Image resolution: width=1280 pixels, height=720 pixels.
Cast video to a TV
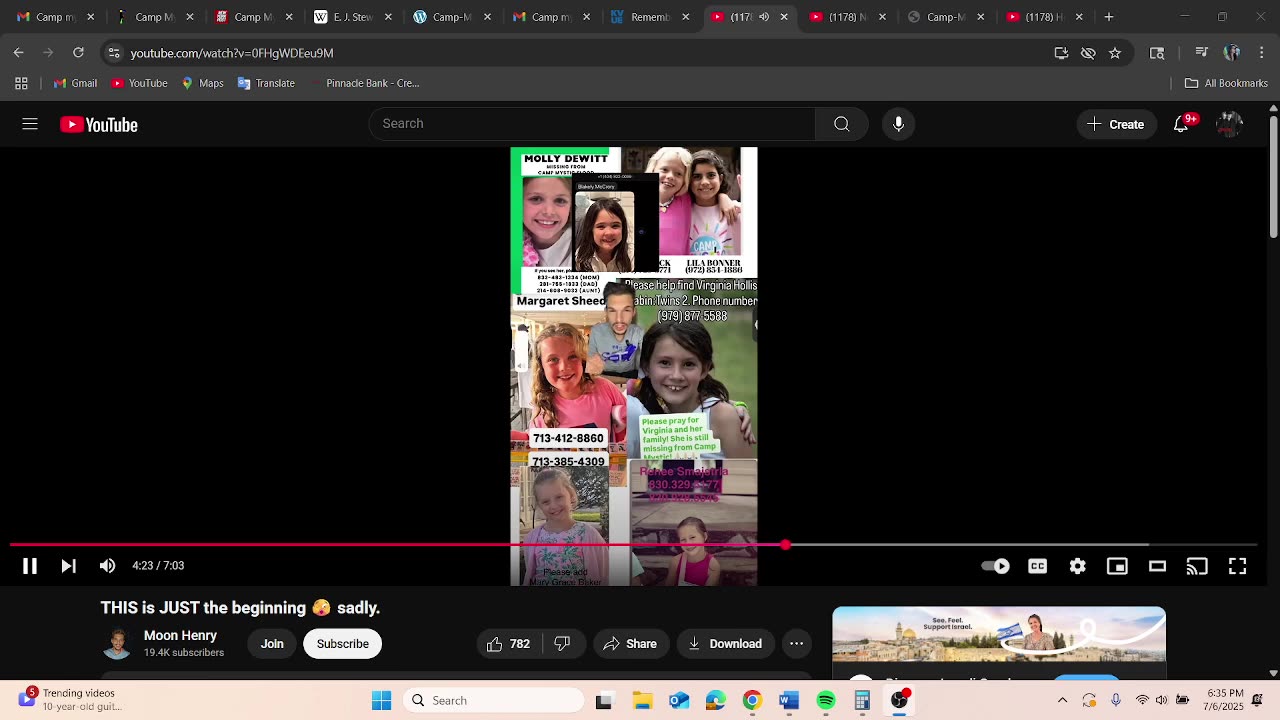pyautogui.click(x=1197, y=566)
